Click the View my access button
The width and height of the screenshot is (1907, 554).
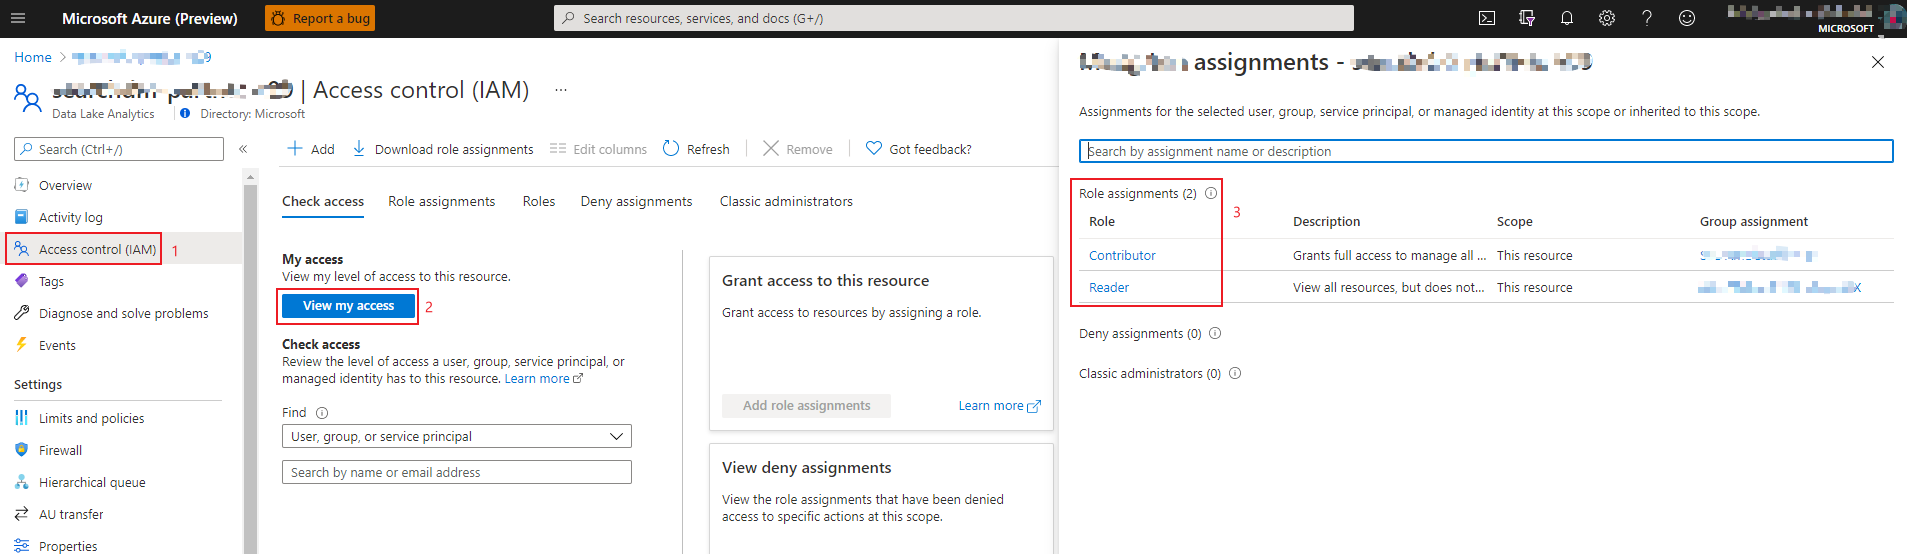pyautogui.click(x=348, y=306)
